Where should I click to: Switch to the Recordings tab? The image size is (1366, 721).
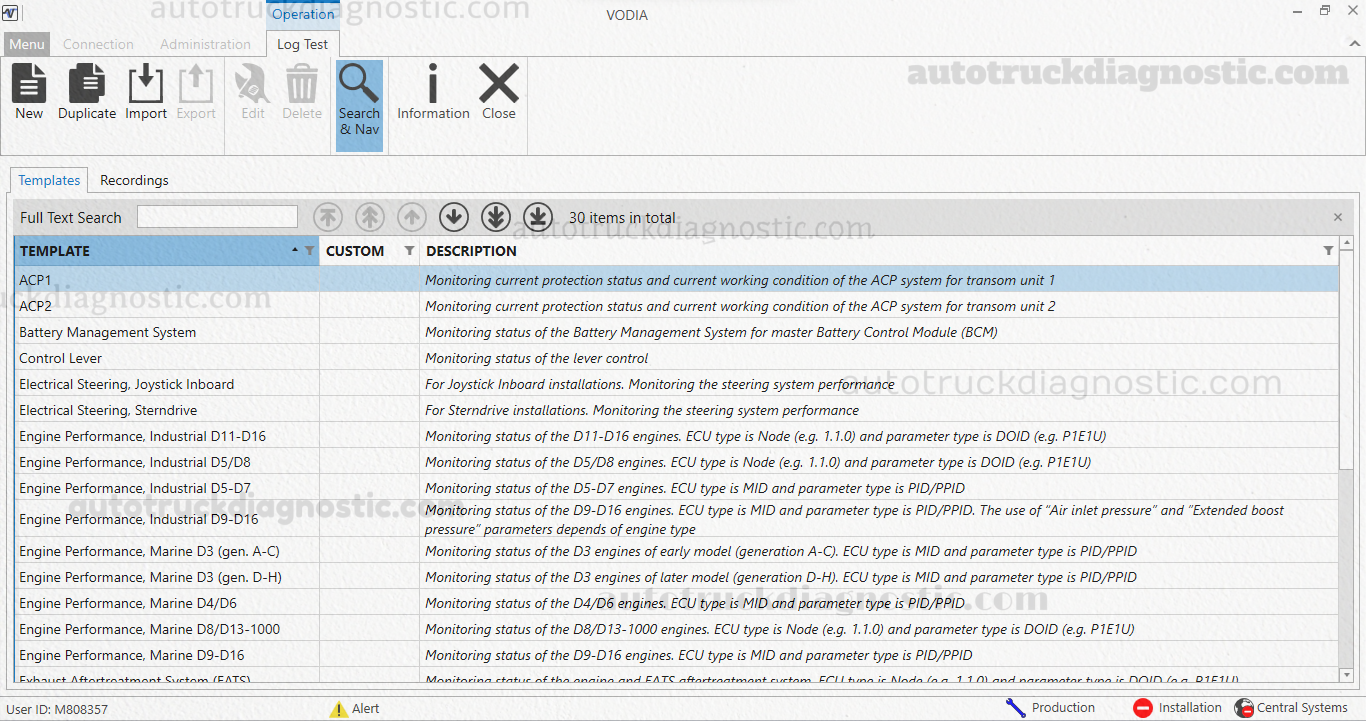tap(134, 180)
